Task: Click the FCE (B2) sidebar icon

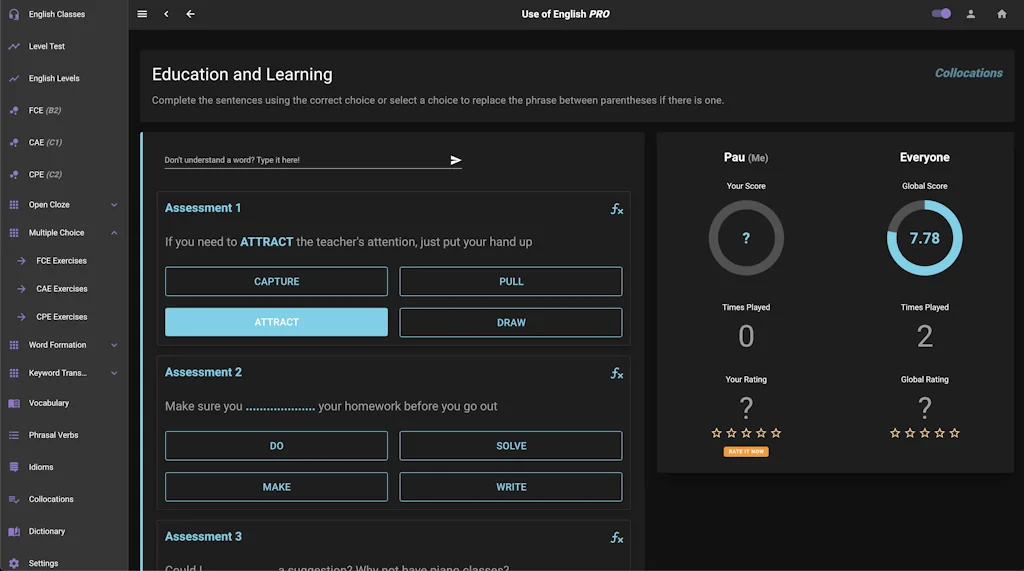Action: tap(14, 110)
